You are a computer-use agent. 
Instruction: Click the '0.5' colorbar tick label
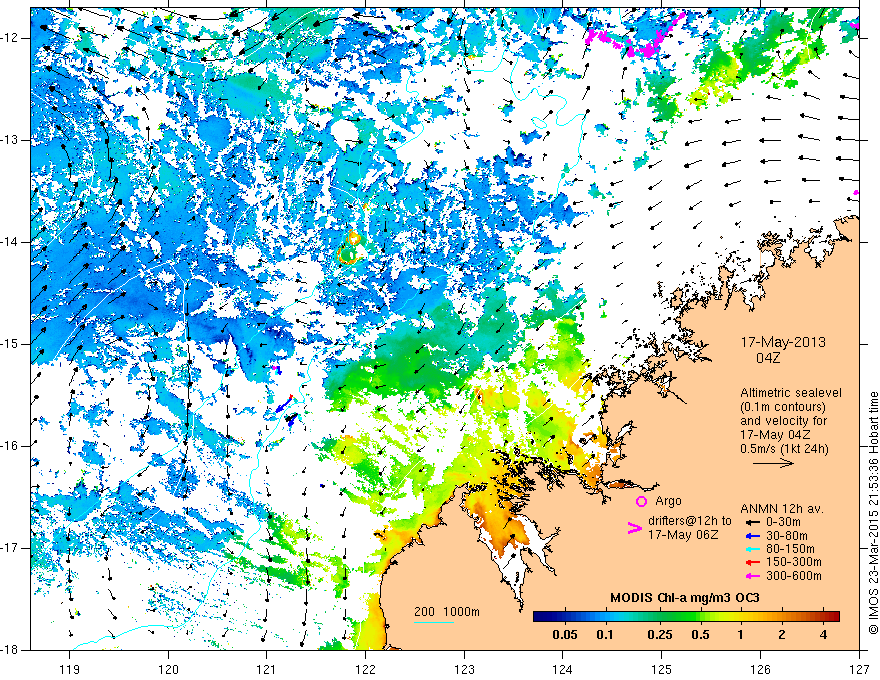pos(700,635)
